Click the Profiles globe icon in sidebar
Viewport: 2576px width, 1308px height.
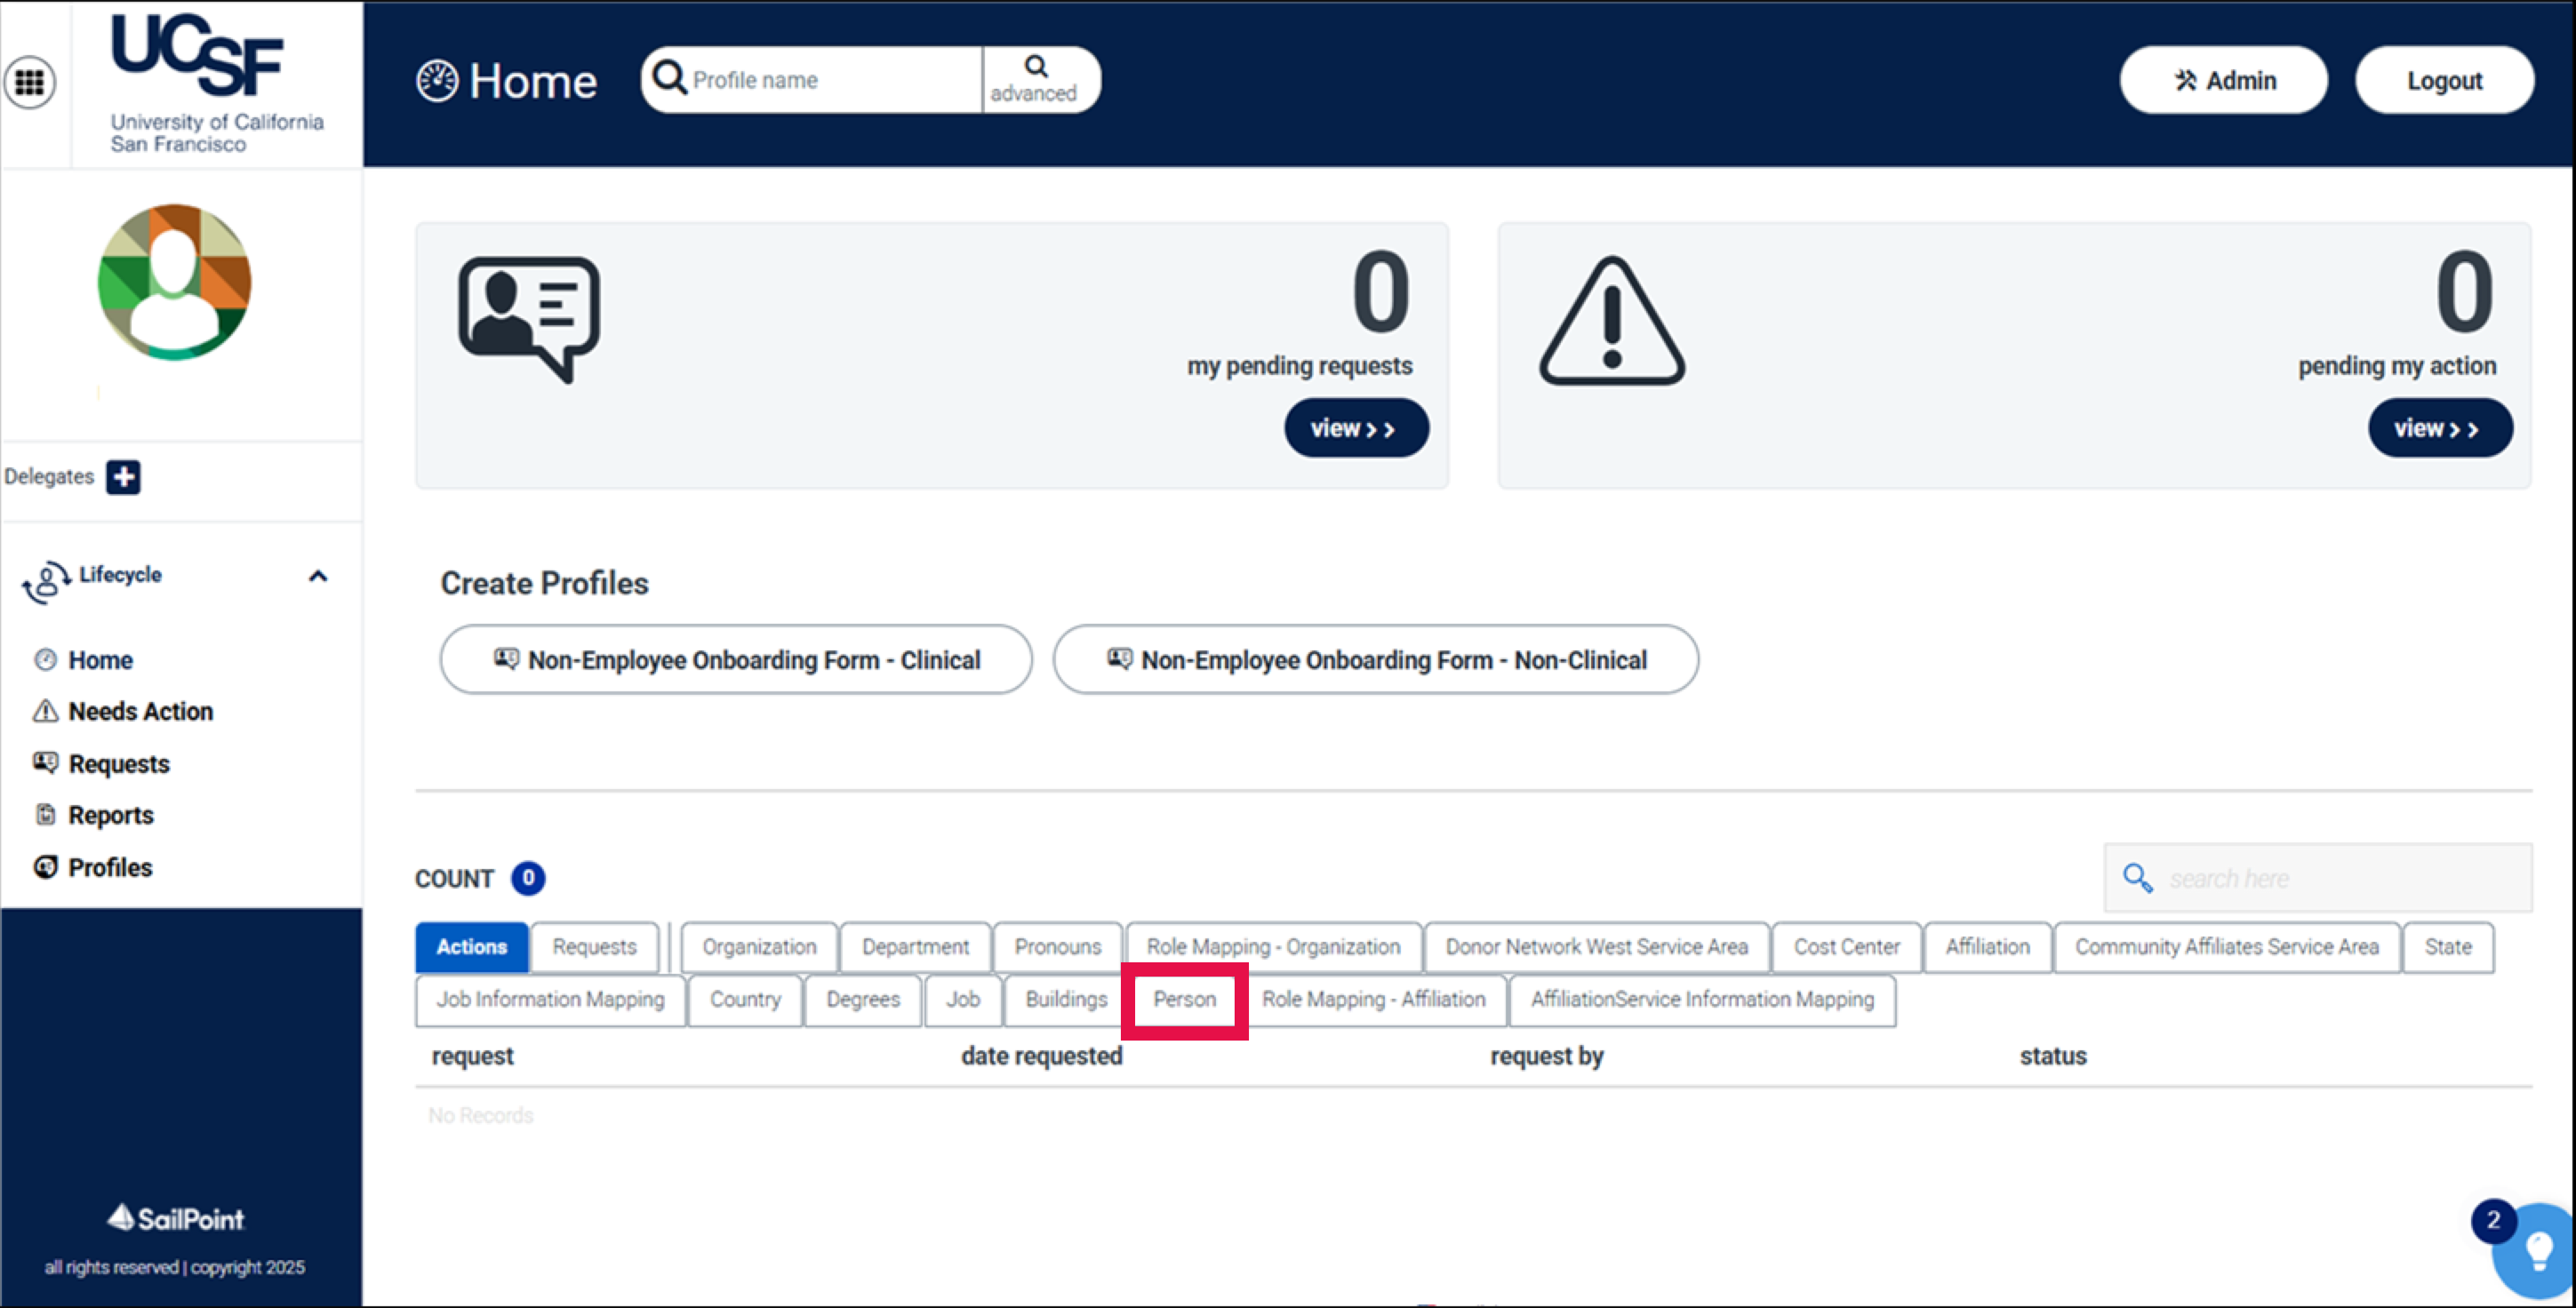[44, 867]
